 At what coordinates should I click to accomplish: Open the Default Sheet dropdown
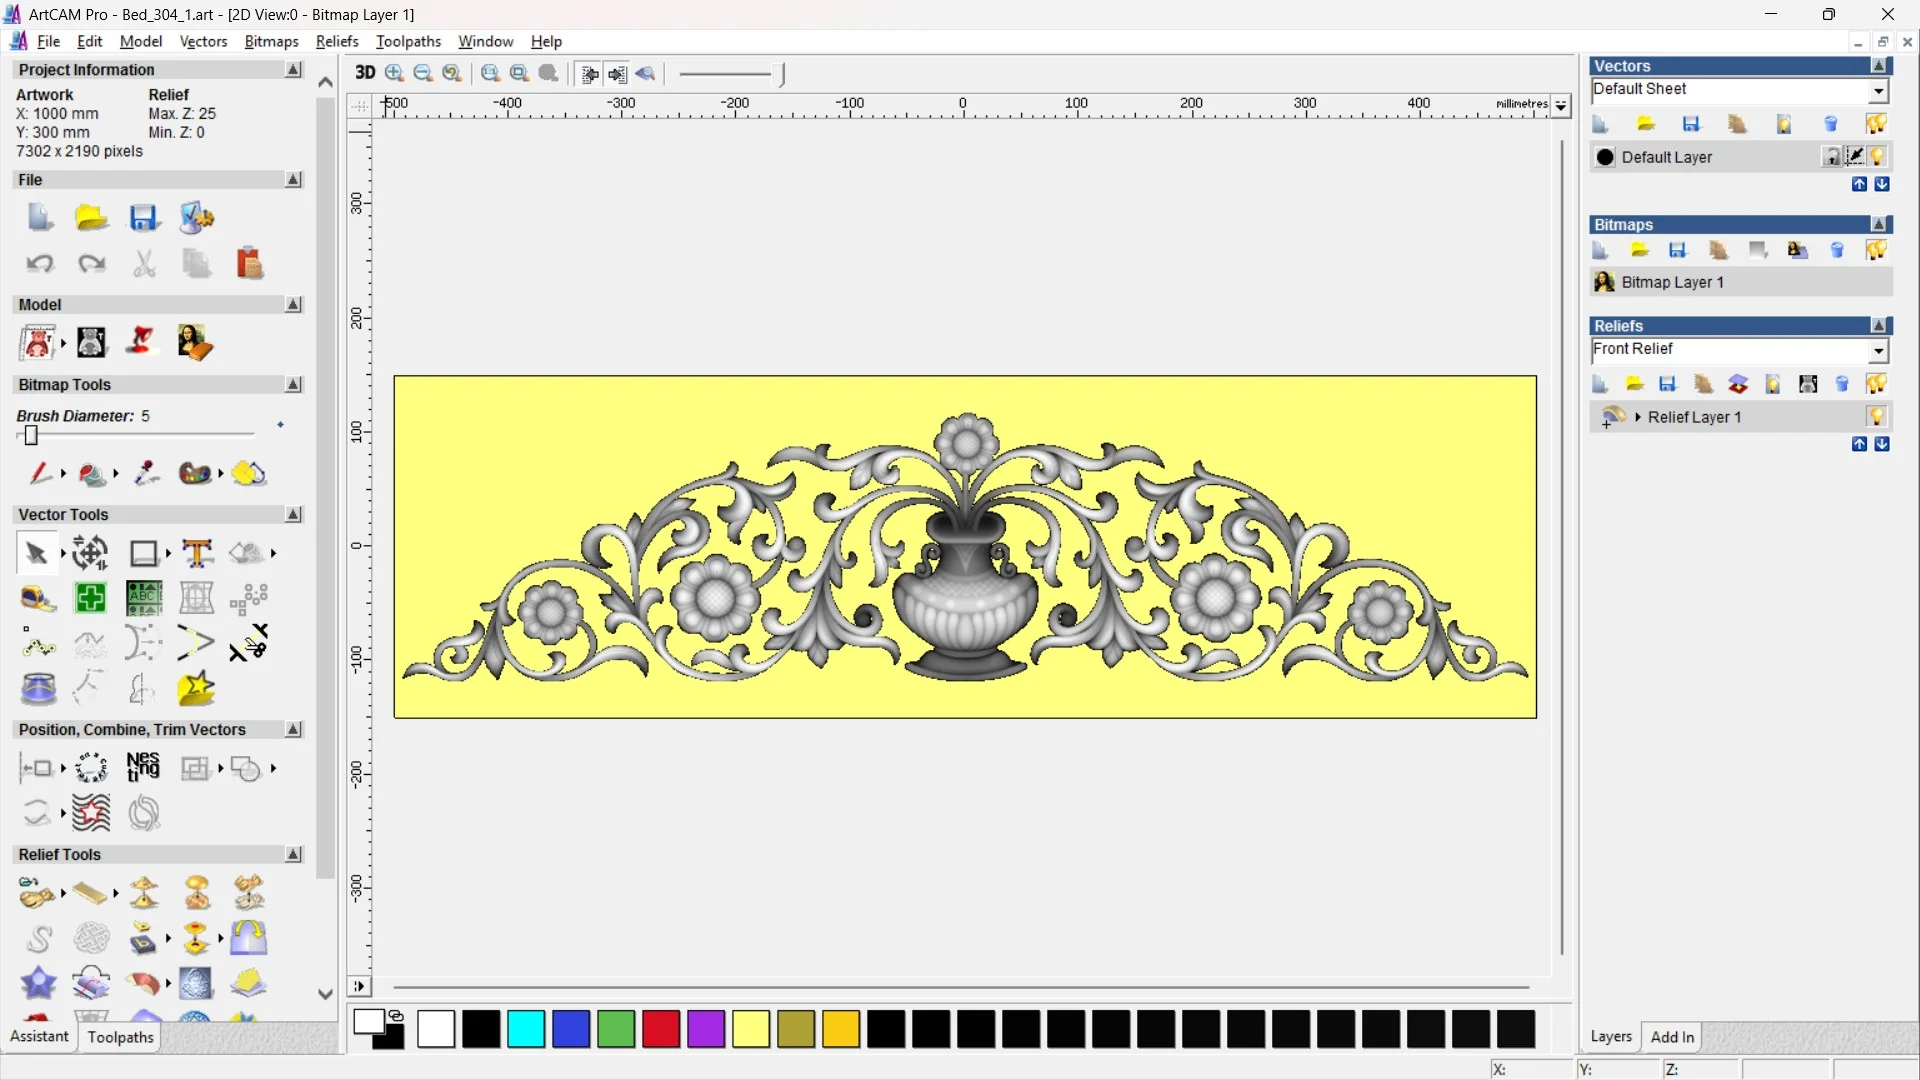coord(1878,91)
